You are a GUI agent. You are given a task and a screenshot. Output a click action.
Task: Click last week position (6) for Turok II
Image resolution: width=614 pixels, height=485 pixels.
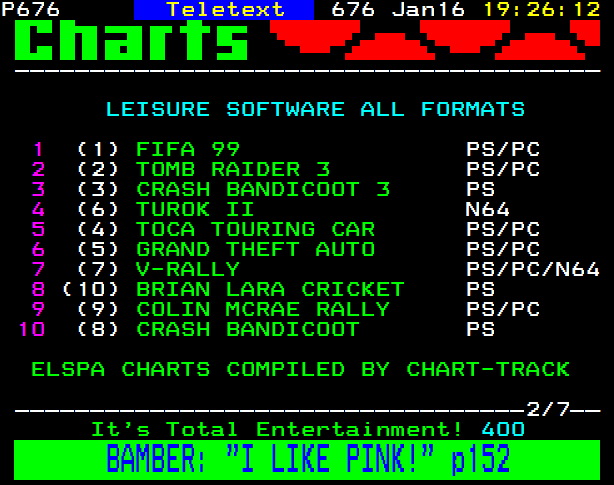(98, 209)
